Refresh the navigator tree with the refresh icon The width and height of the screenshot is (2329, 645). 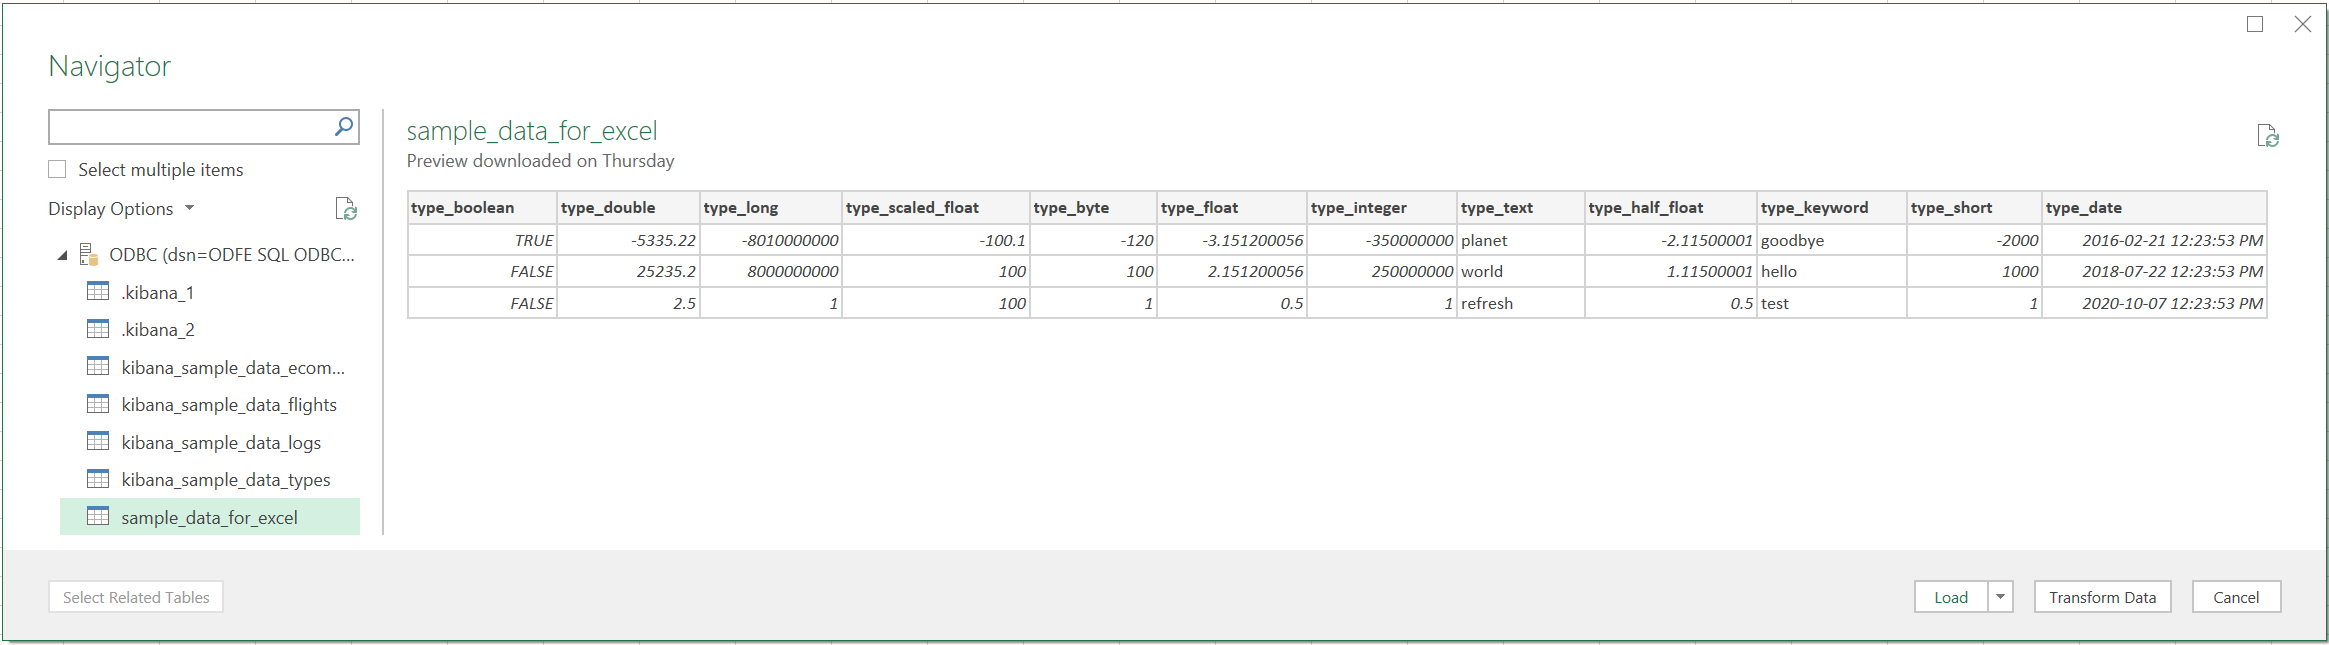pos(346,209)
